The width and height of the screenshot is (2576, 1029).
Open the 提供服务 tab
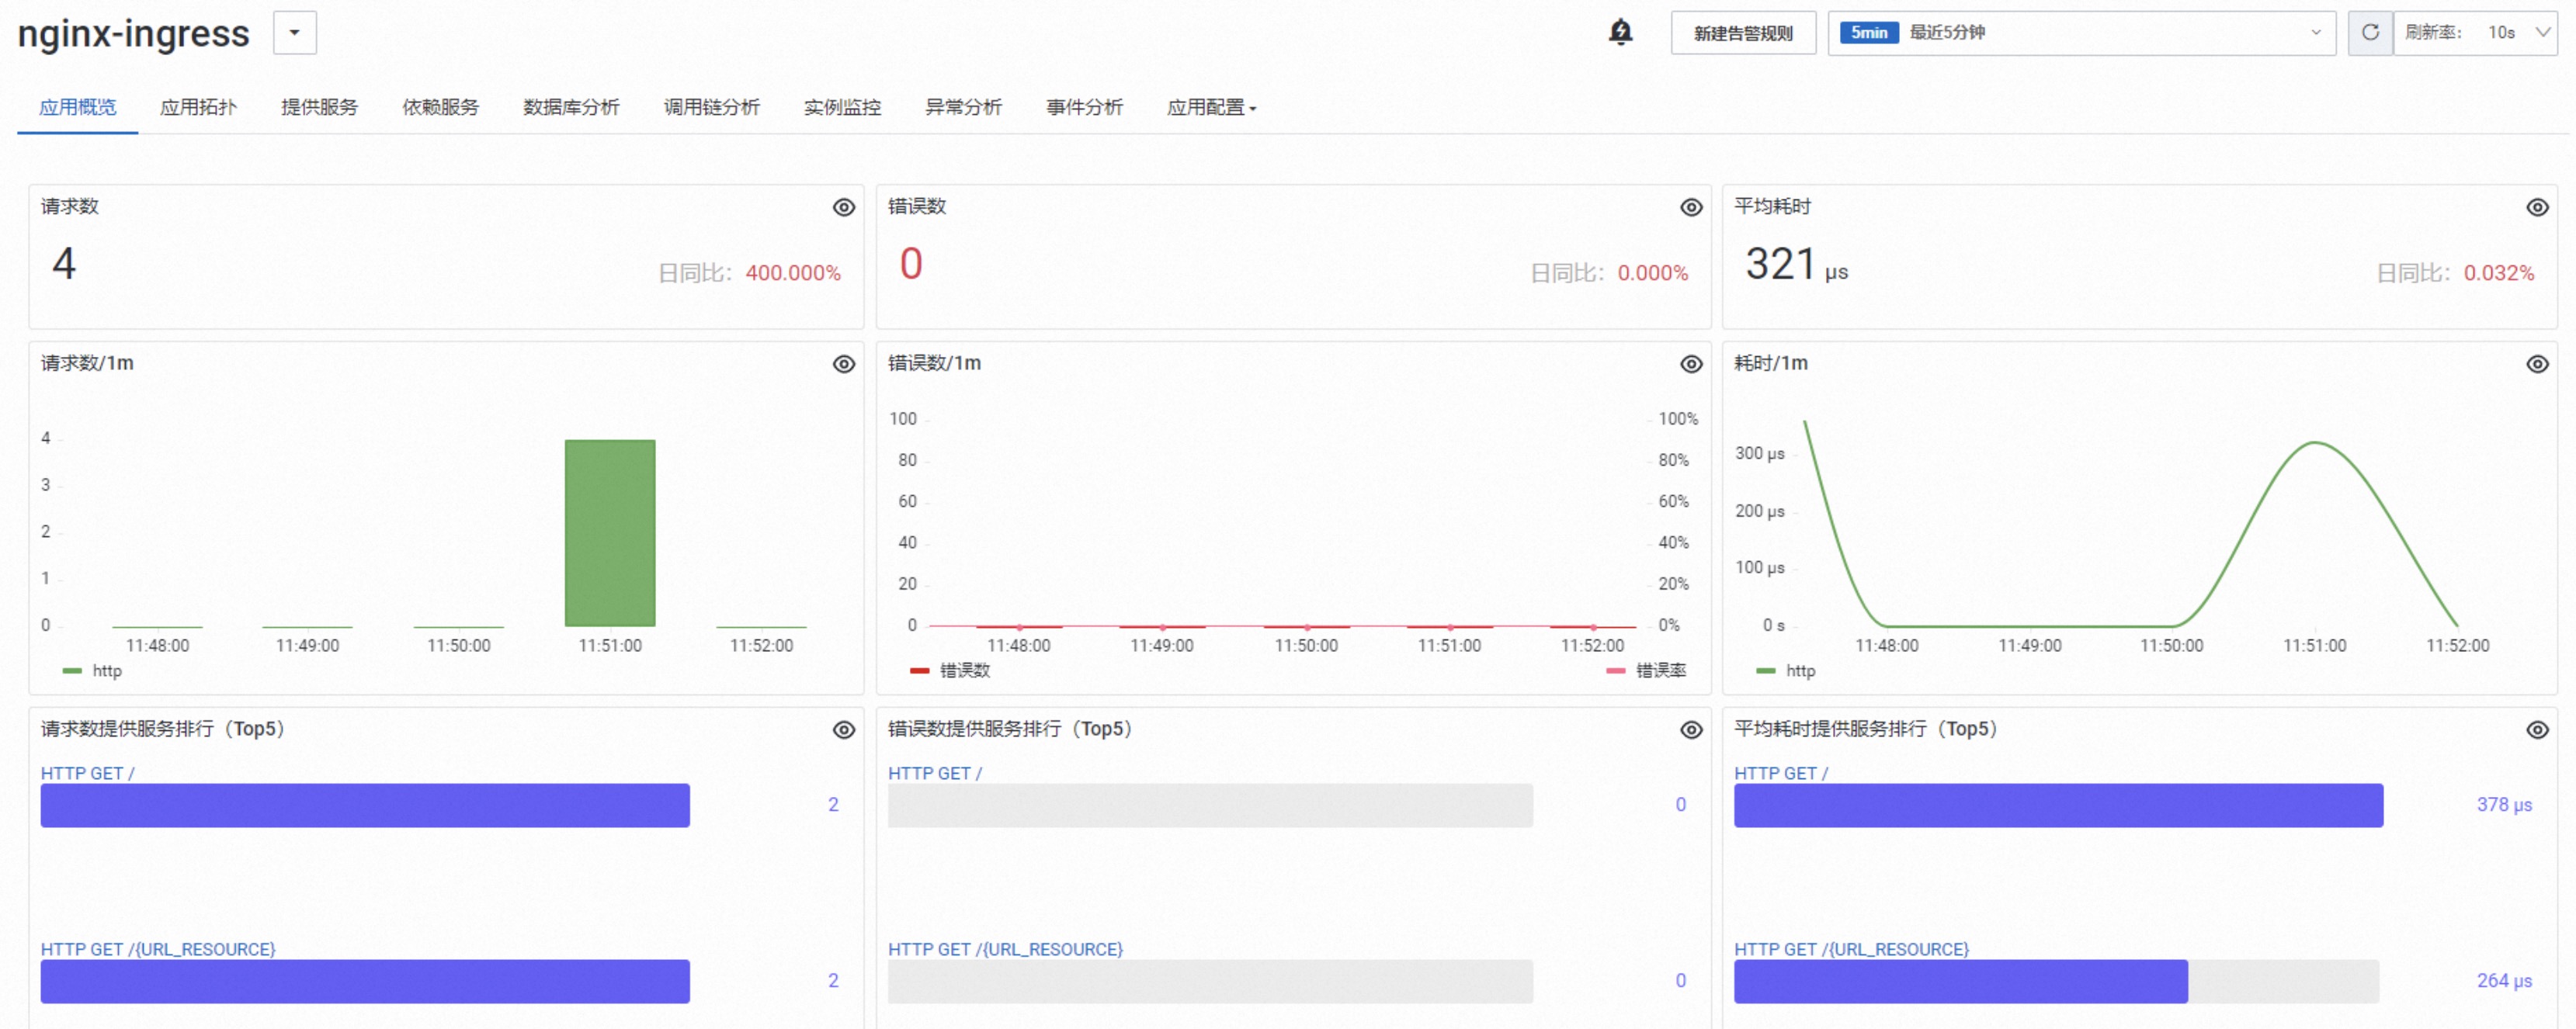319,107
